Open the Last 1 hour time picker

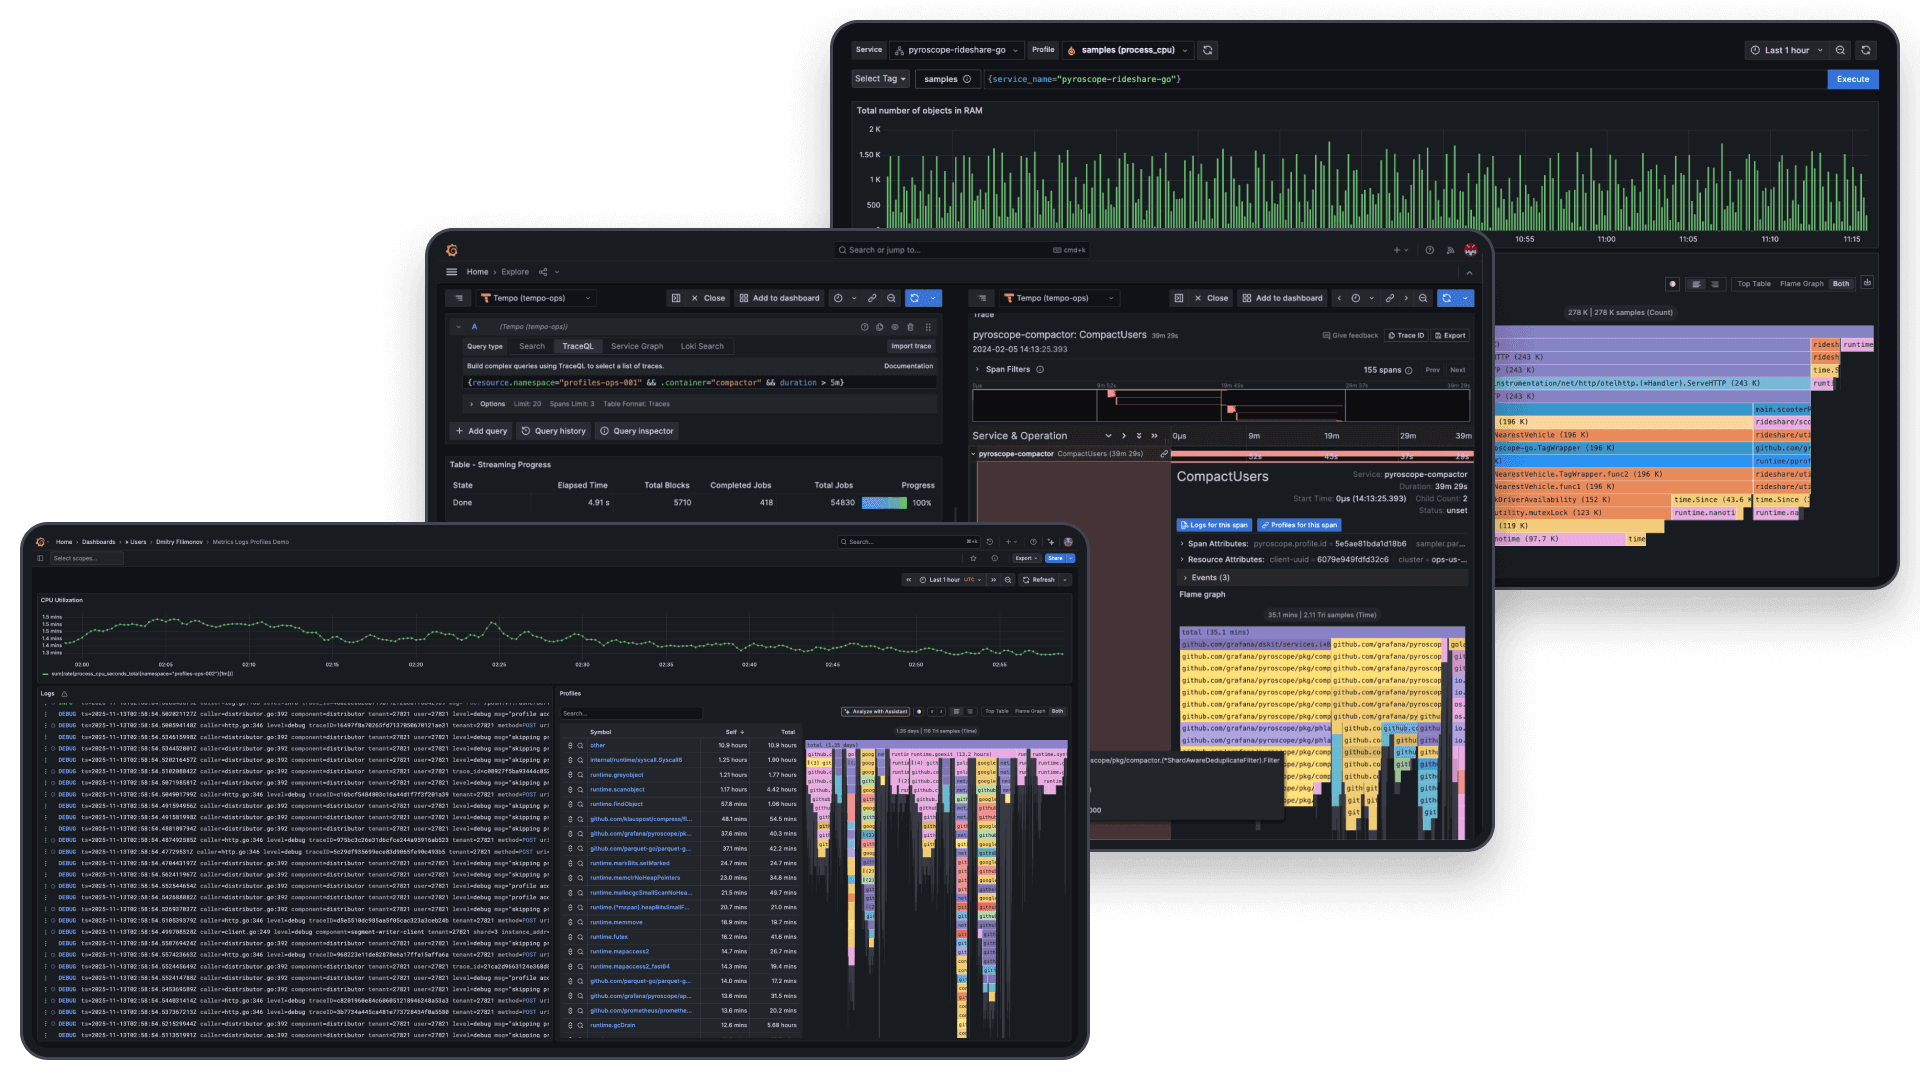pos(1787,50)
